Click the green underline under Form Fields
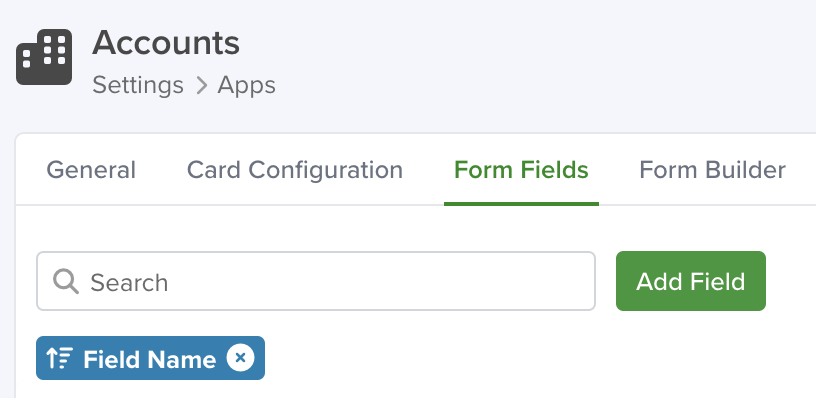The width and height of the screenshot is (816, 398). click(x=521, y=203)
